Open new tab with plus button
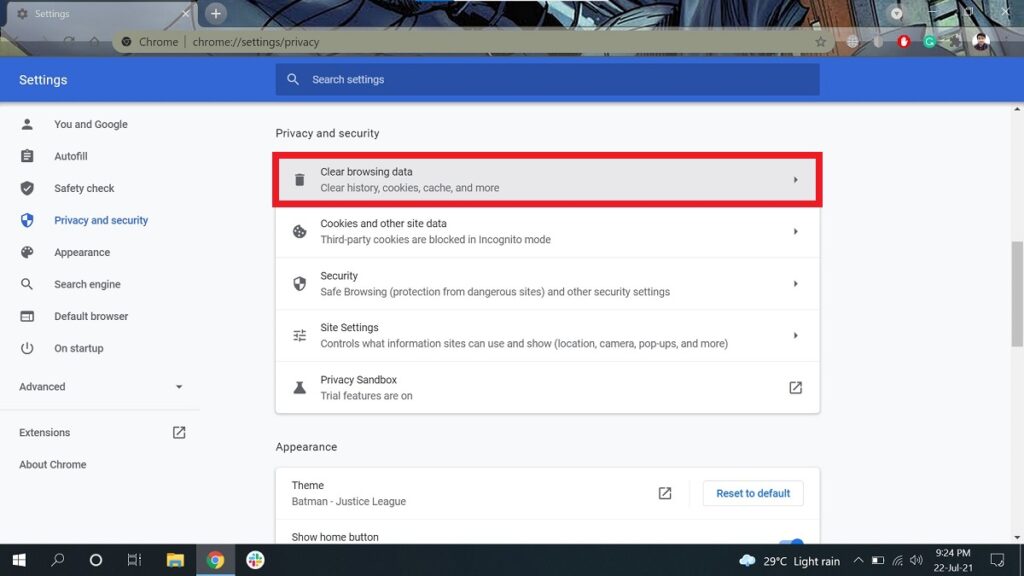Viewport: 1024px width, 576px height. pos(216,13)
